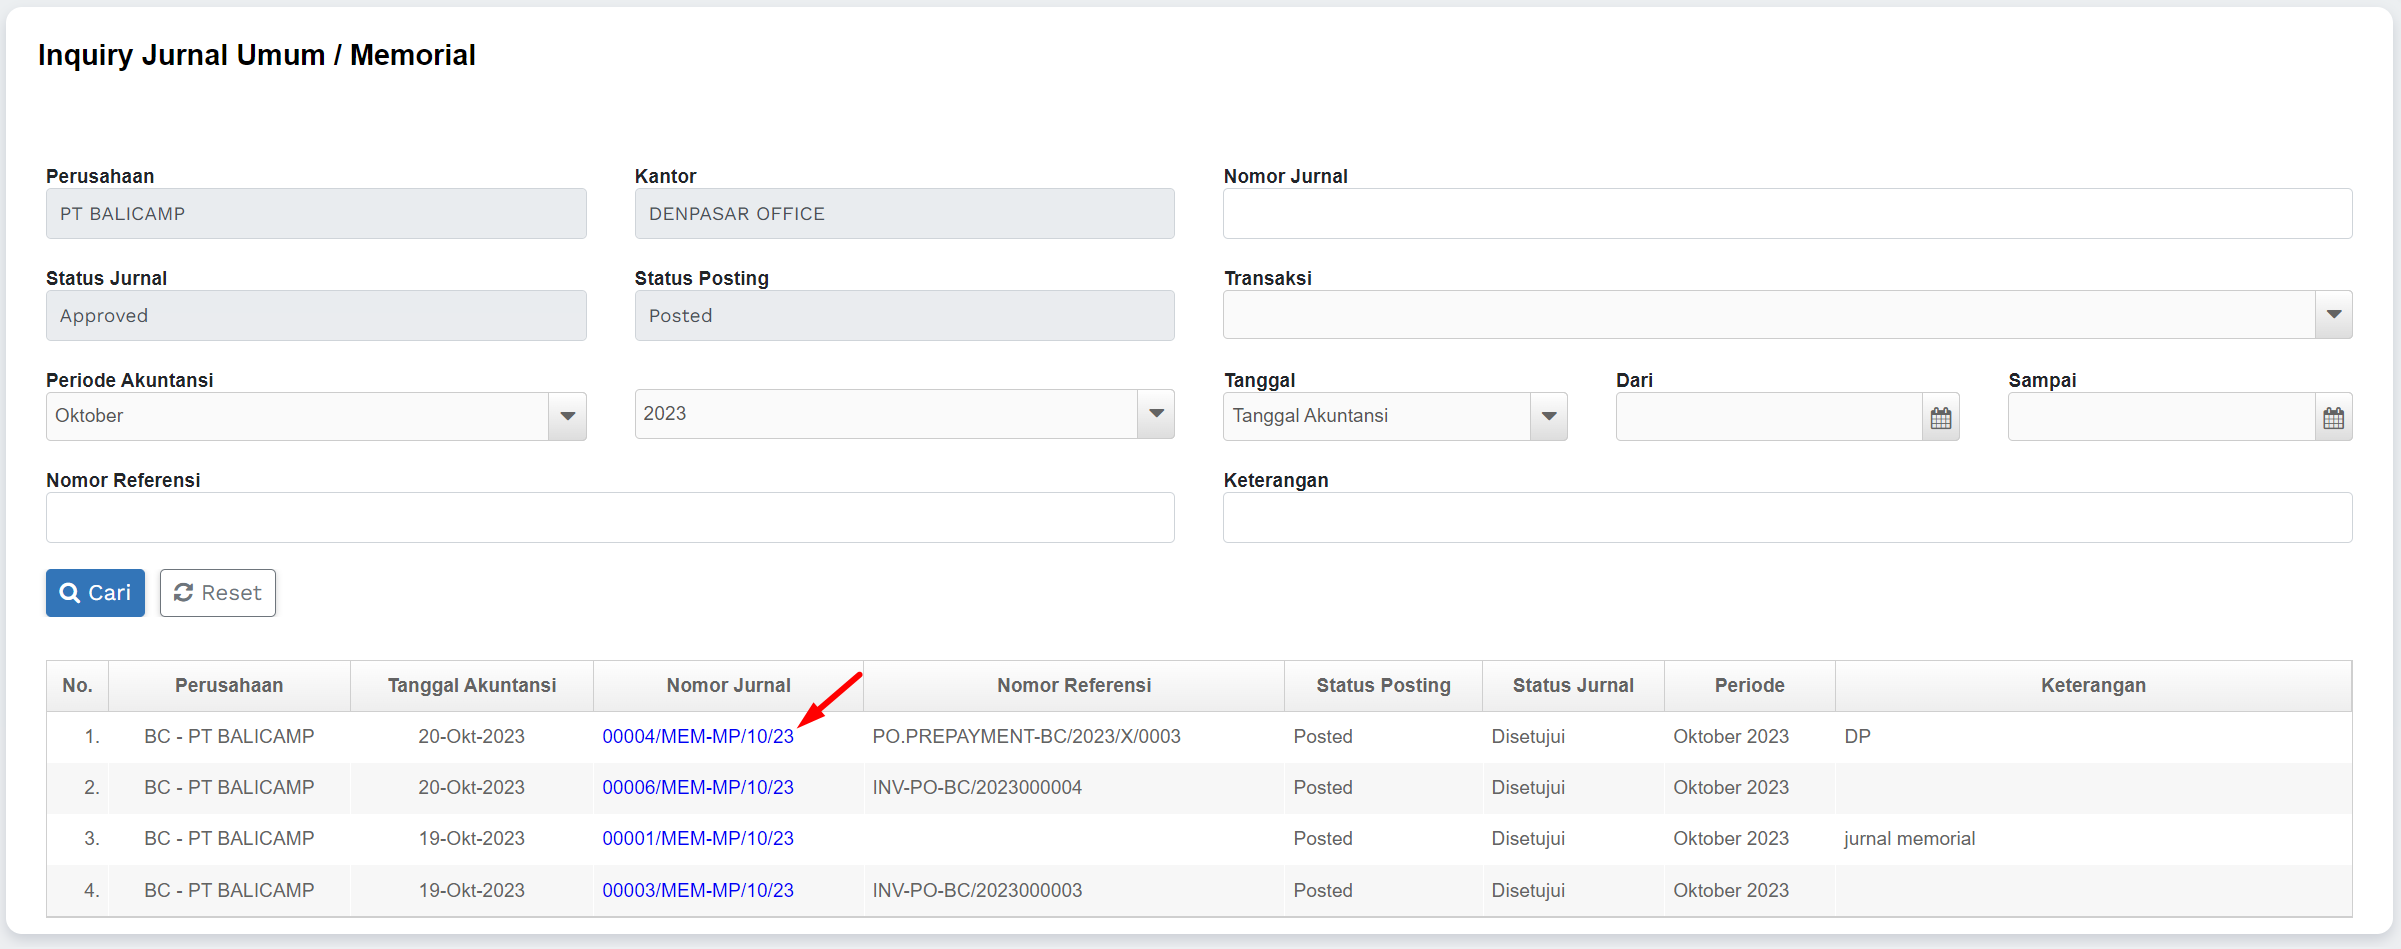Open journal 00006/MEM-MP/10/23 link

click(697, 788)
